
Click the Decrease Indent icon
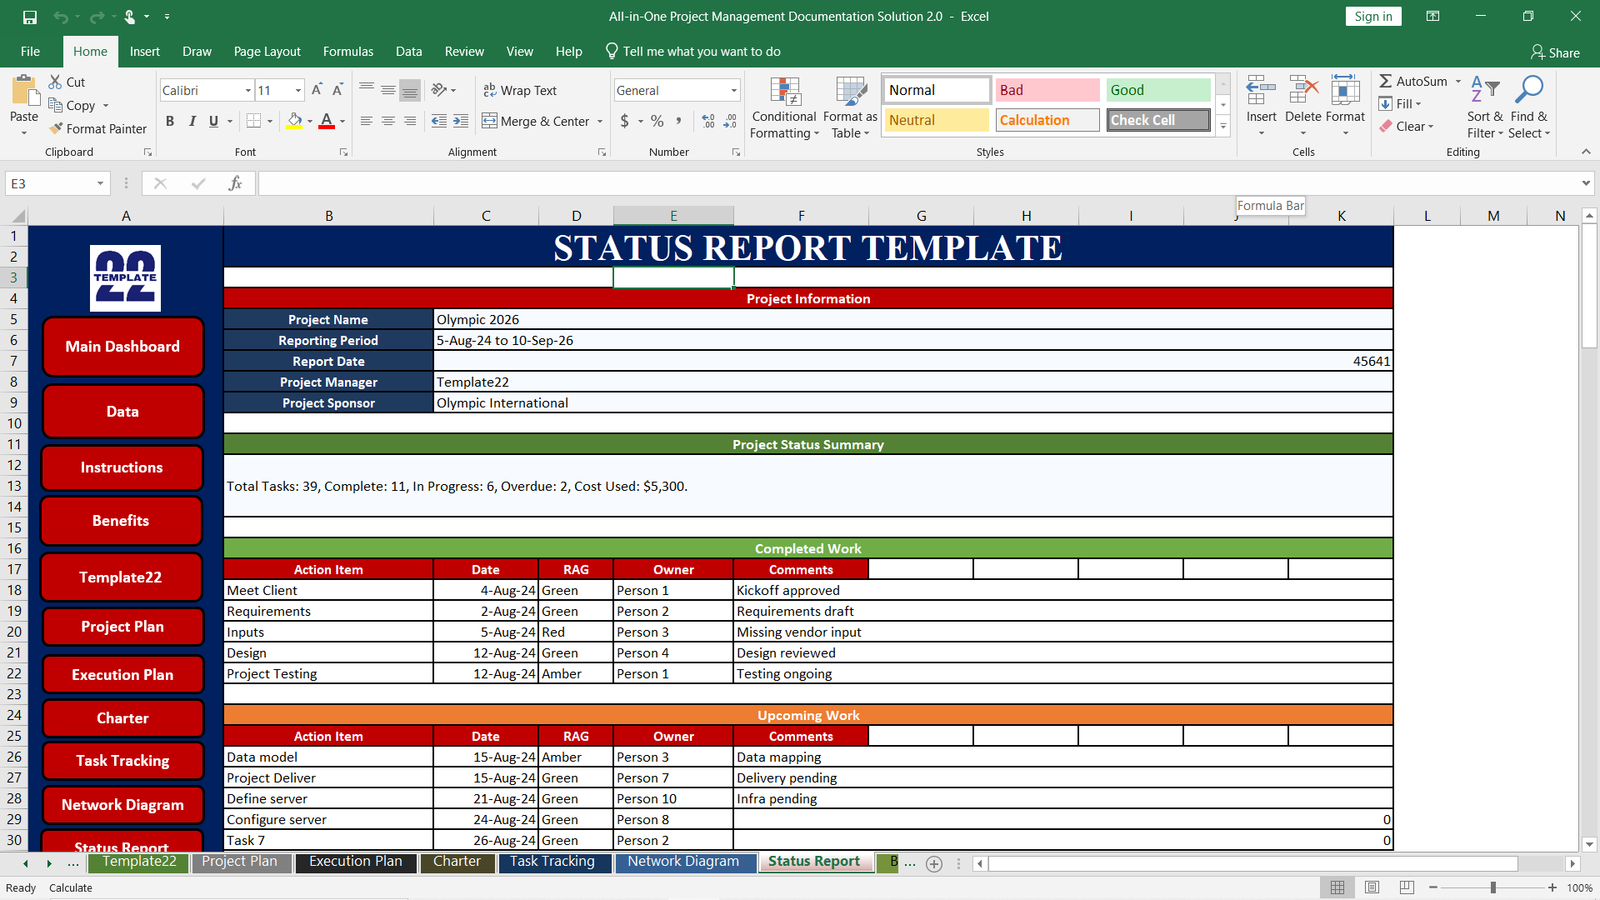[x=439, y=121]
